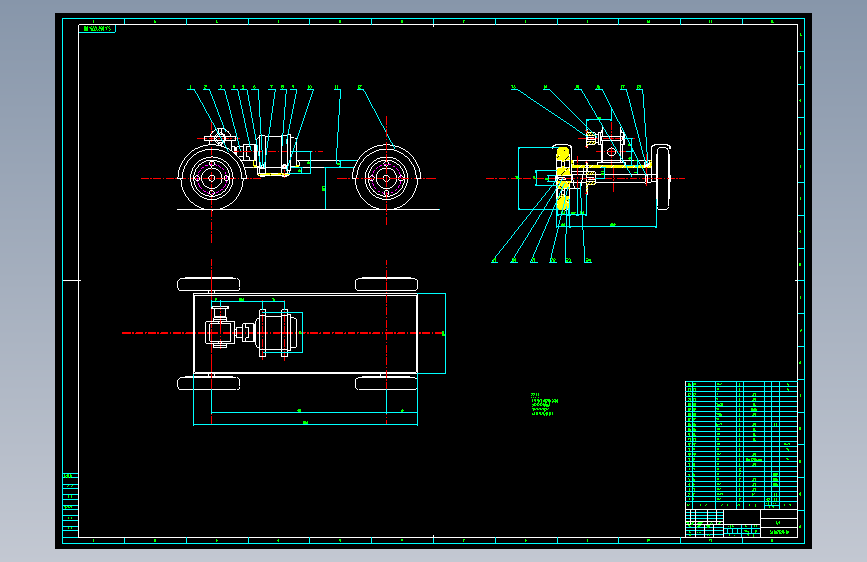Select part balloon number 6 in side view

click(254, 87)
